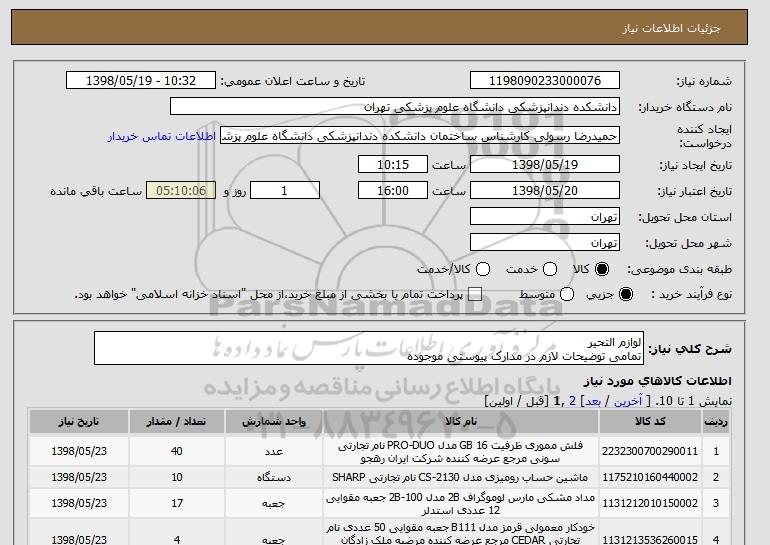Click unit دستگاه in row 2

pos(274,477)
